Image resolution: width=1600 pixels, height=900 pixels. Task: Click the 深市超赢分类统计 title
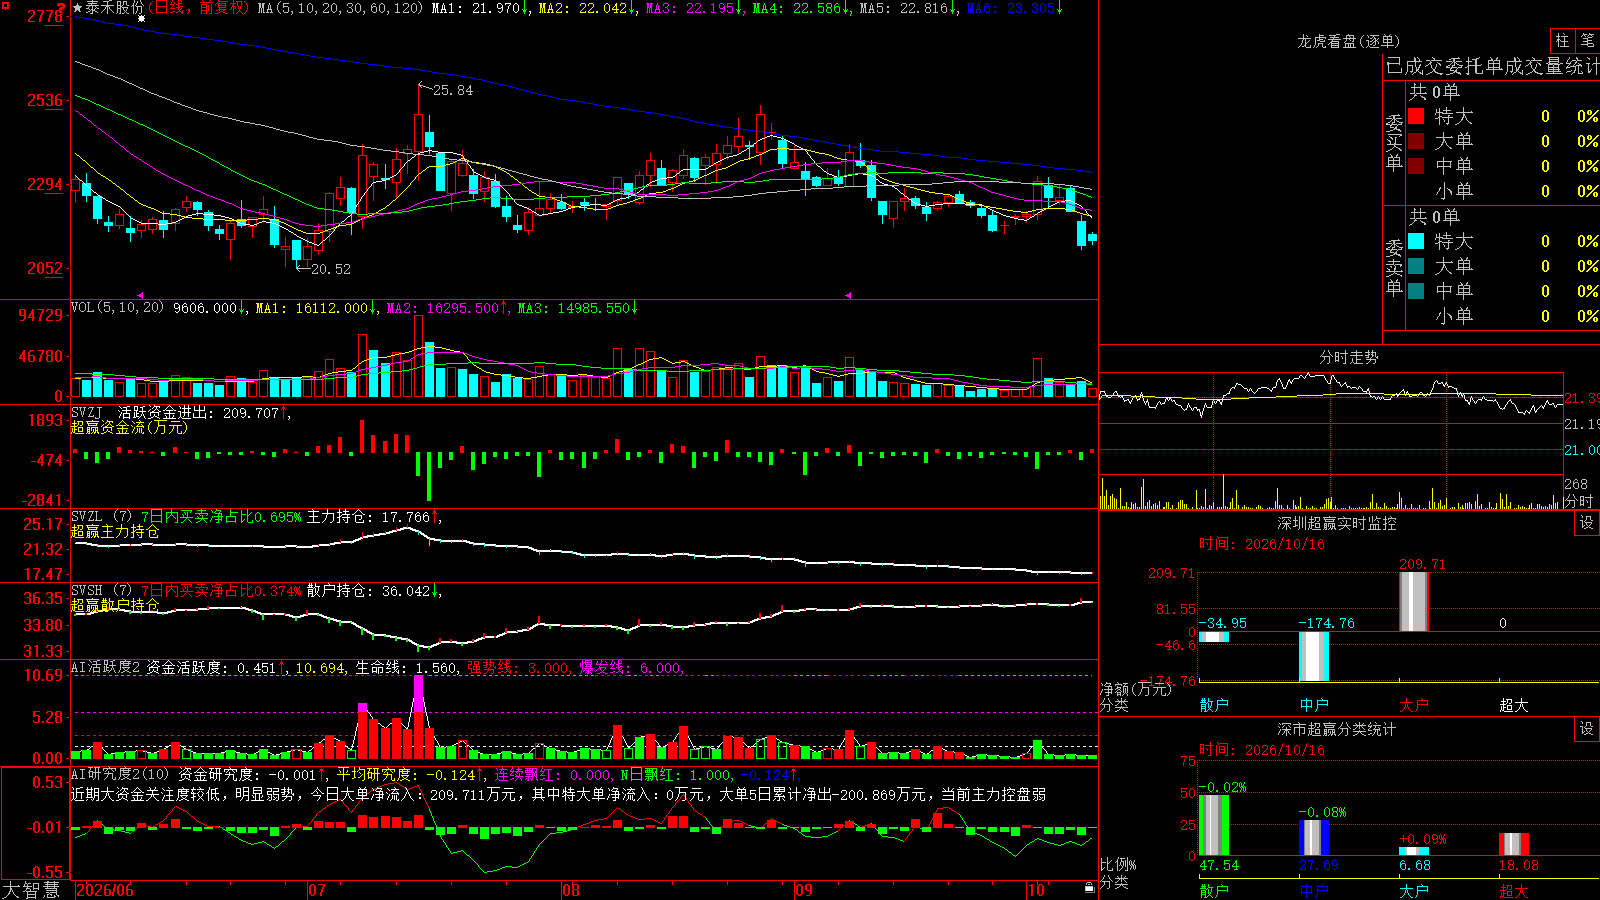1337,729
